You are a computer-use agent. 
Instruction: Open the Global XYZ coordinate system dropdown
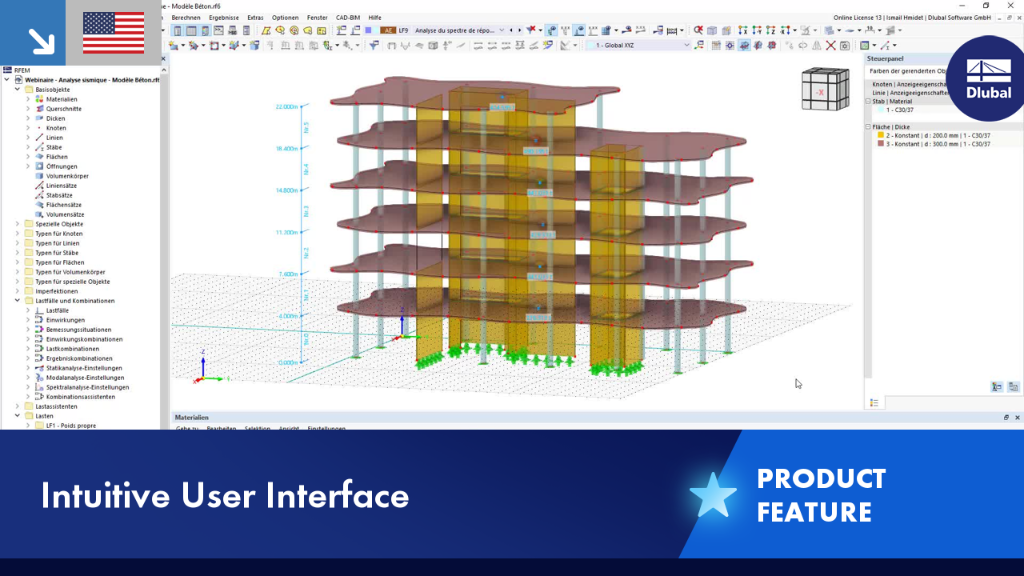click(638, 46)
